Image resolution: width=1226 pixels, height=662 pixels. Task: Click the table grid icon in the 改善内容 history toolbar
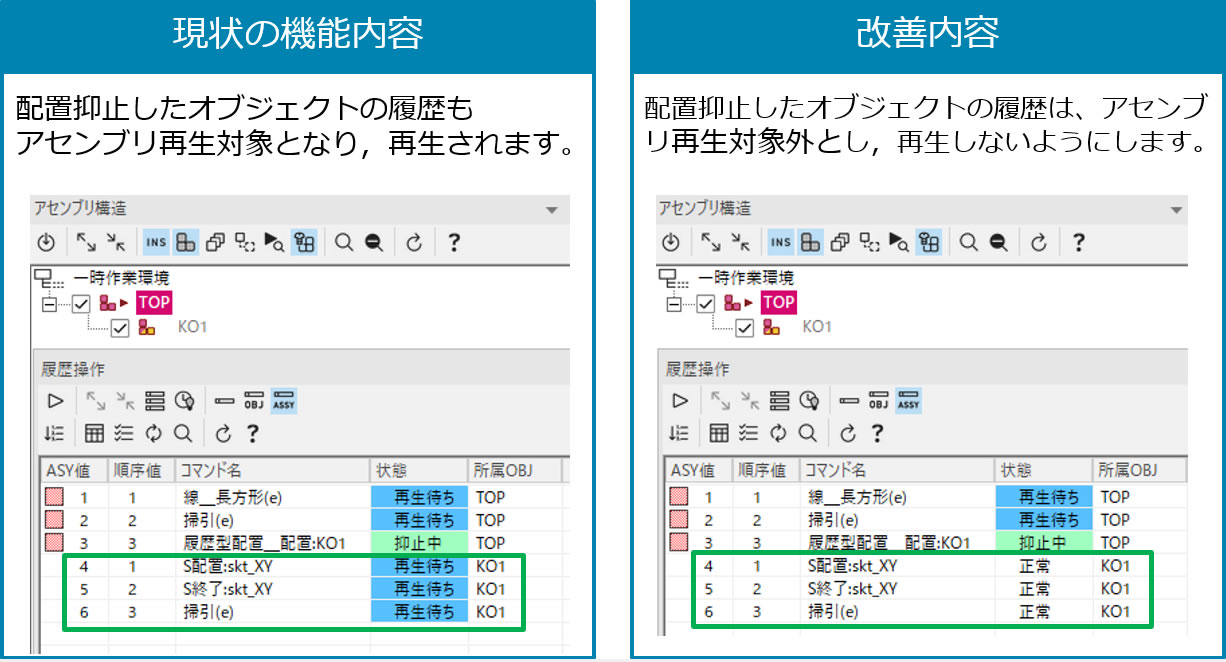(x=718, y=433)
